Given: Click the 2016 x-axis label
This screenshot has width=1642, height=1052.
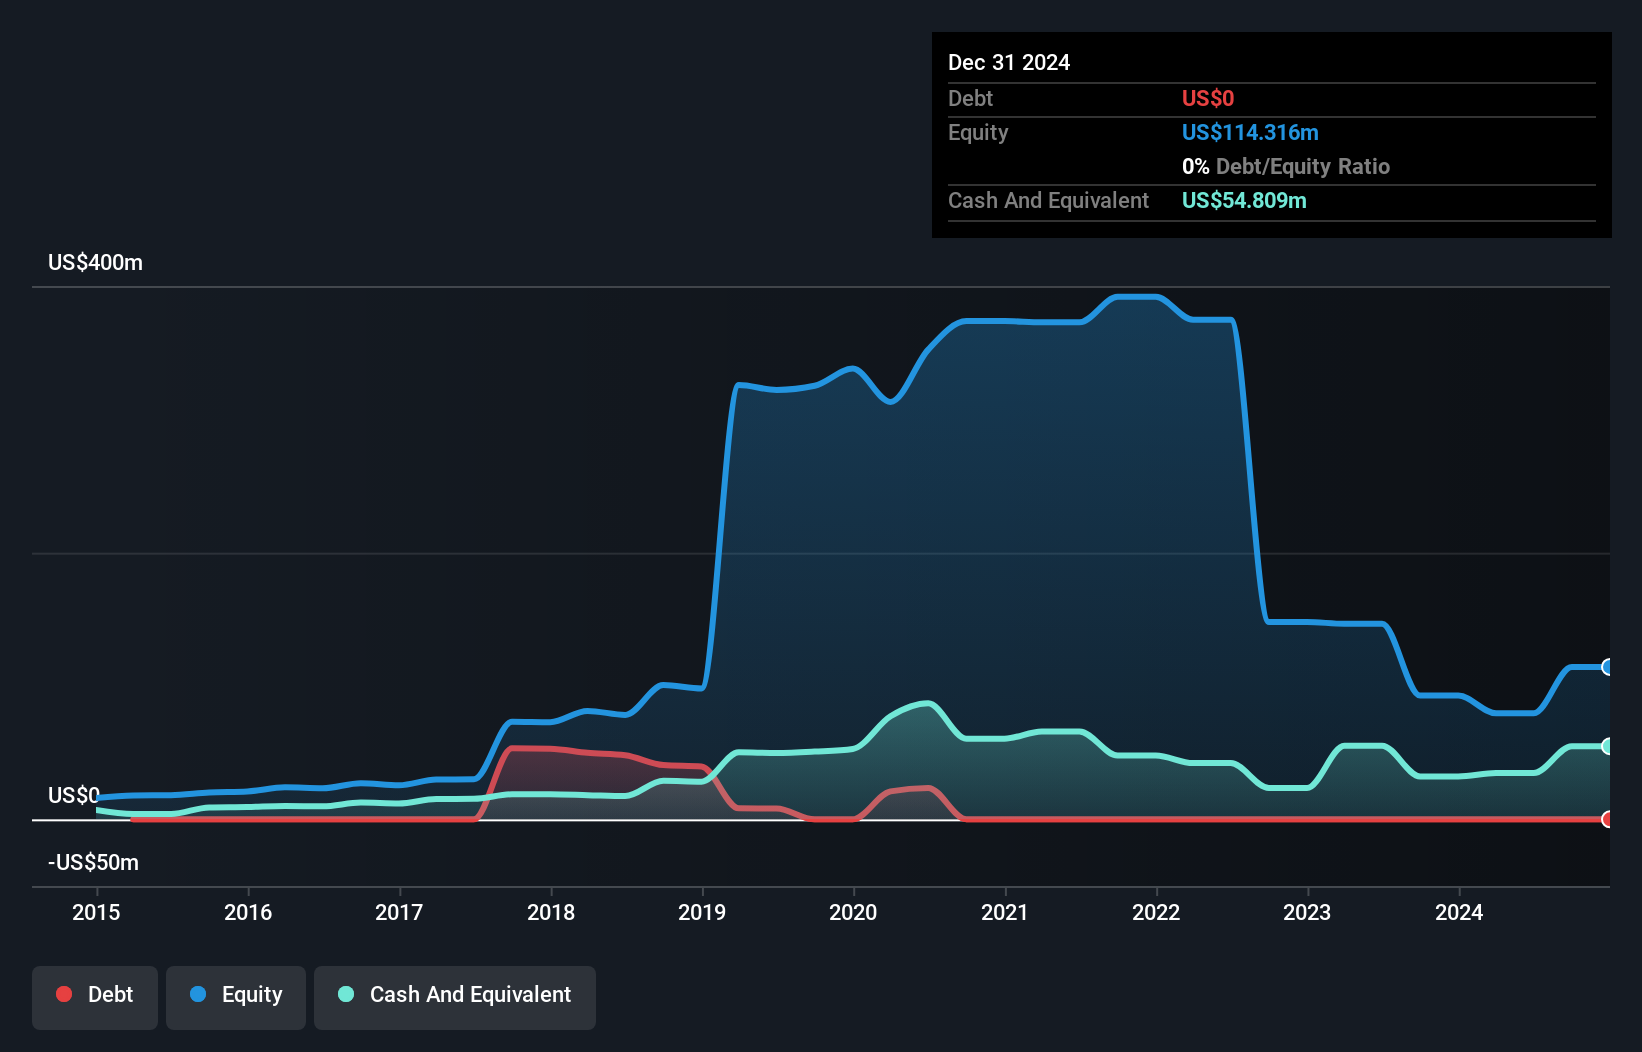Looking at the screenshot, I should [x=248, y=912].
